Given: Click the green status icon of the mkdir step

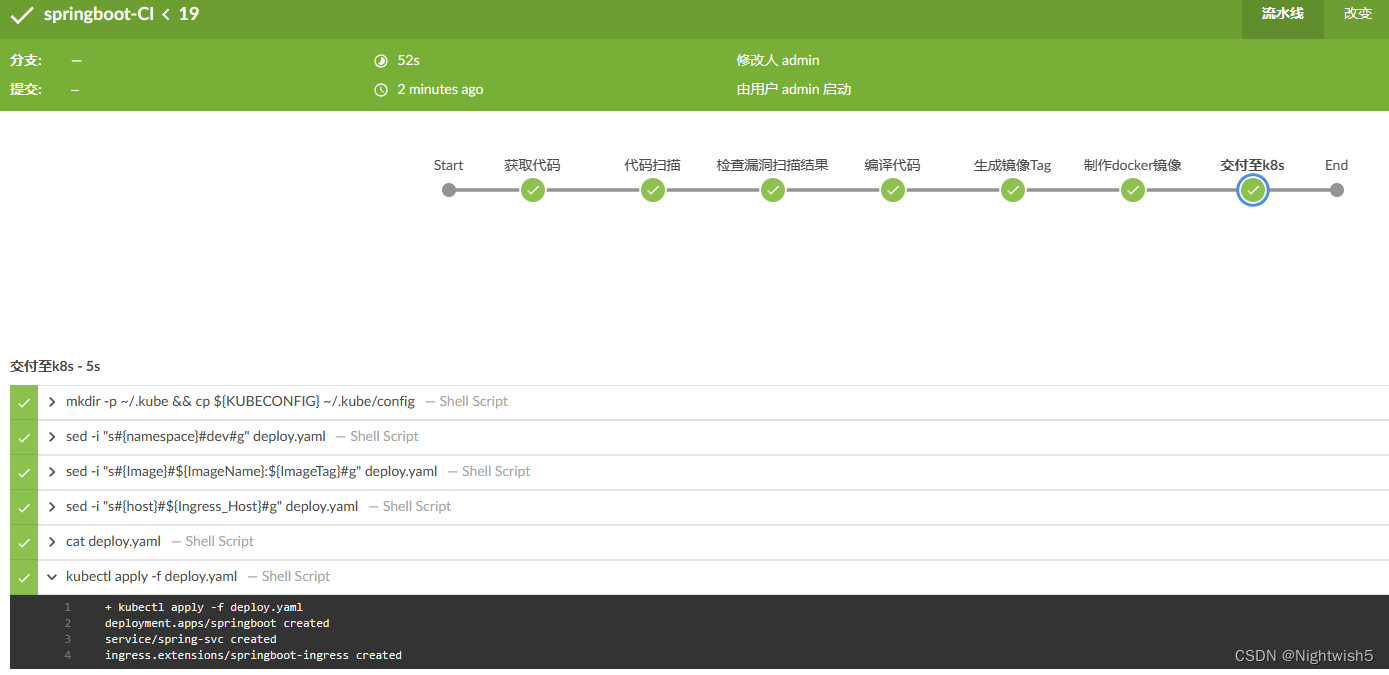Looking at the screenshot, I should pyautogui.click(x=24, y=403).
